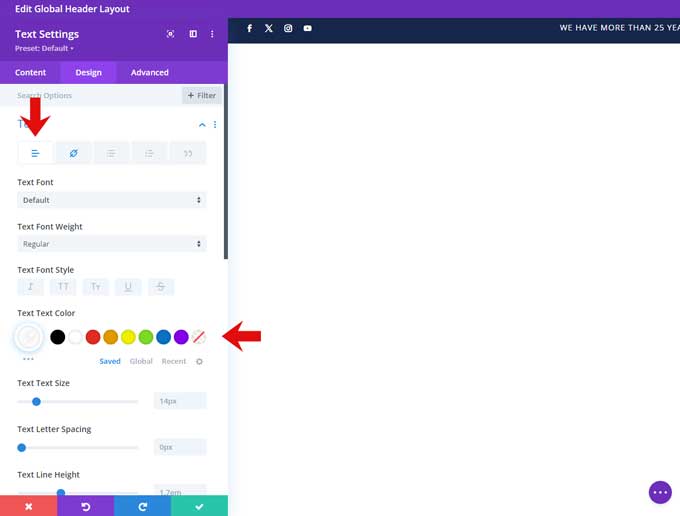The width and height of the screenshot is (680, 516).
Task: Select the ordered list settings tab
Action: tap(150, 153)
